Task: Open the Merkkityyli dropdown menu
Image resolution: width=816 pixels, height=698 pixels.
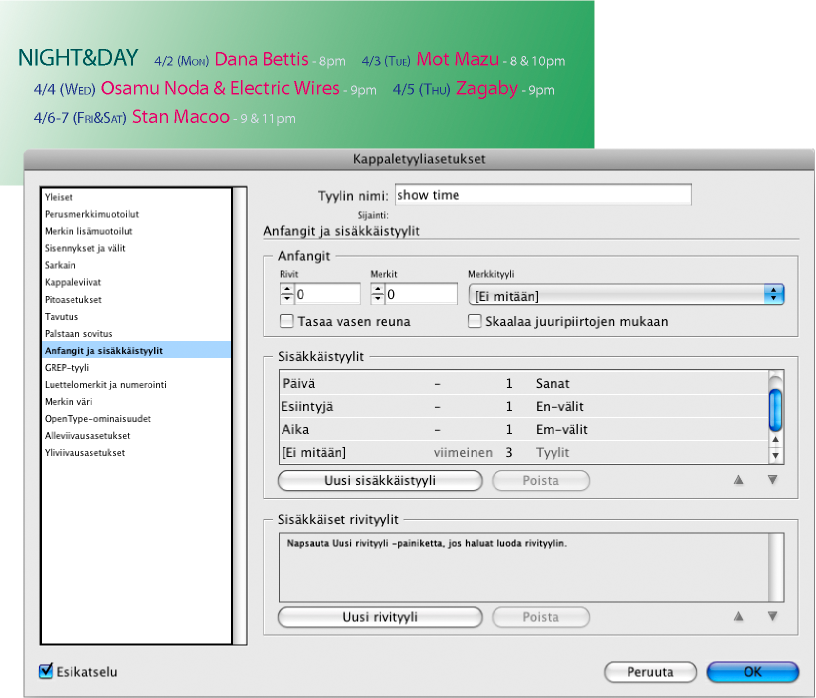Action: click(626, 294)
